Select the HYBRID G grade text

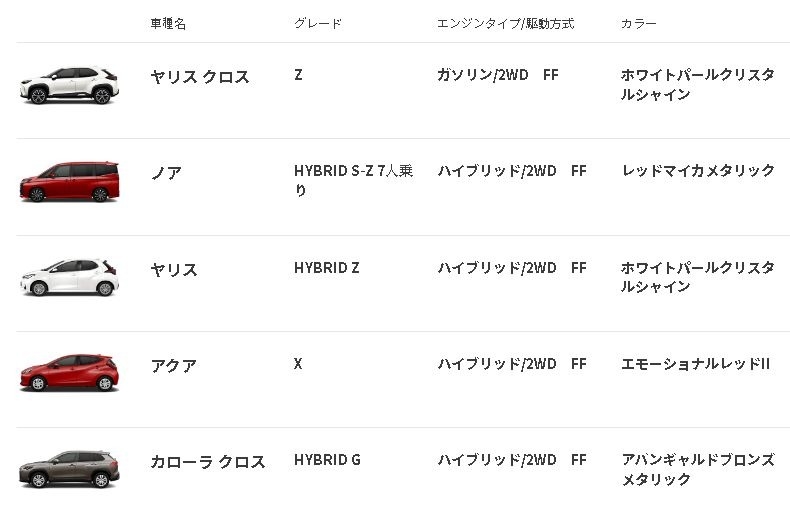[x=327, y=460]
